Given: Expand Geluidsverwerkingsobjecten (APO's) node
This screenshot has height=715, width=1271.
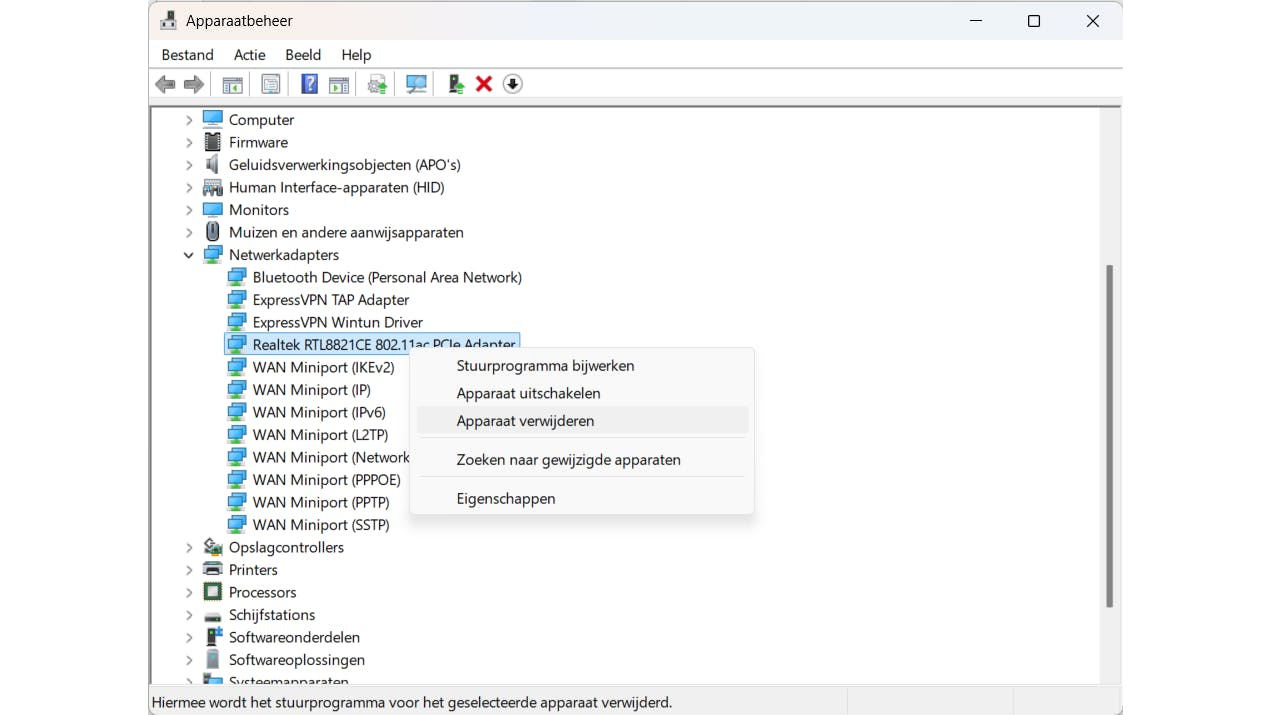Looking at the screenshot, I should pos(189,165).
